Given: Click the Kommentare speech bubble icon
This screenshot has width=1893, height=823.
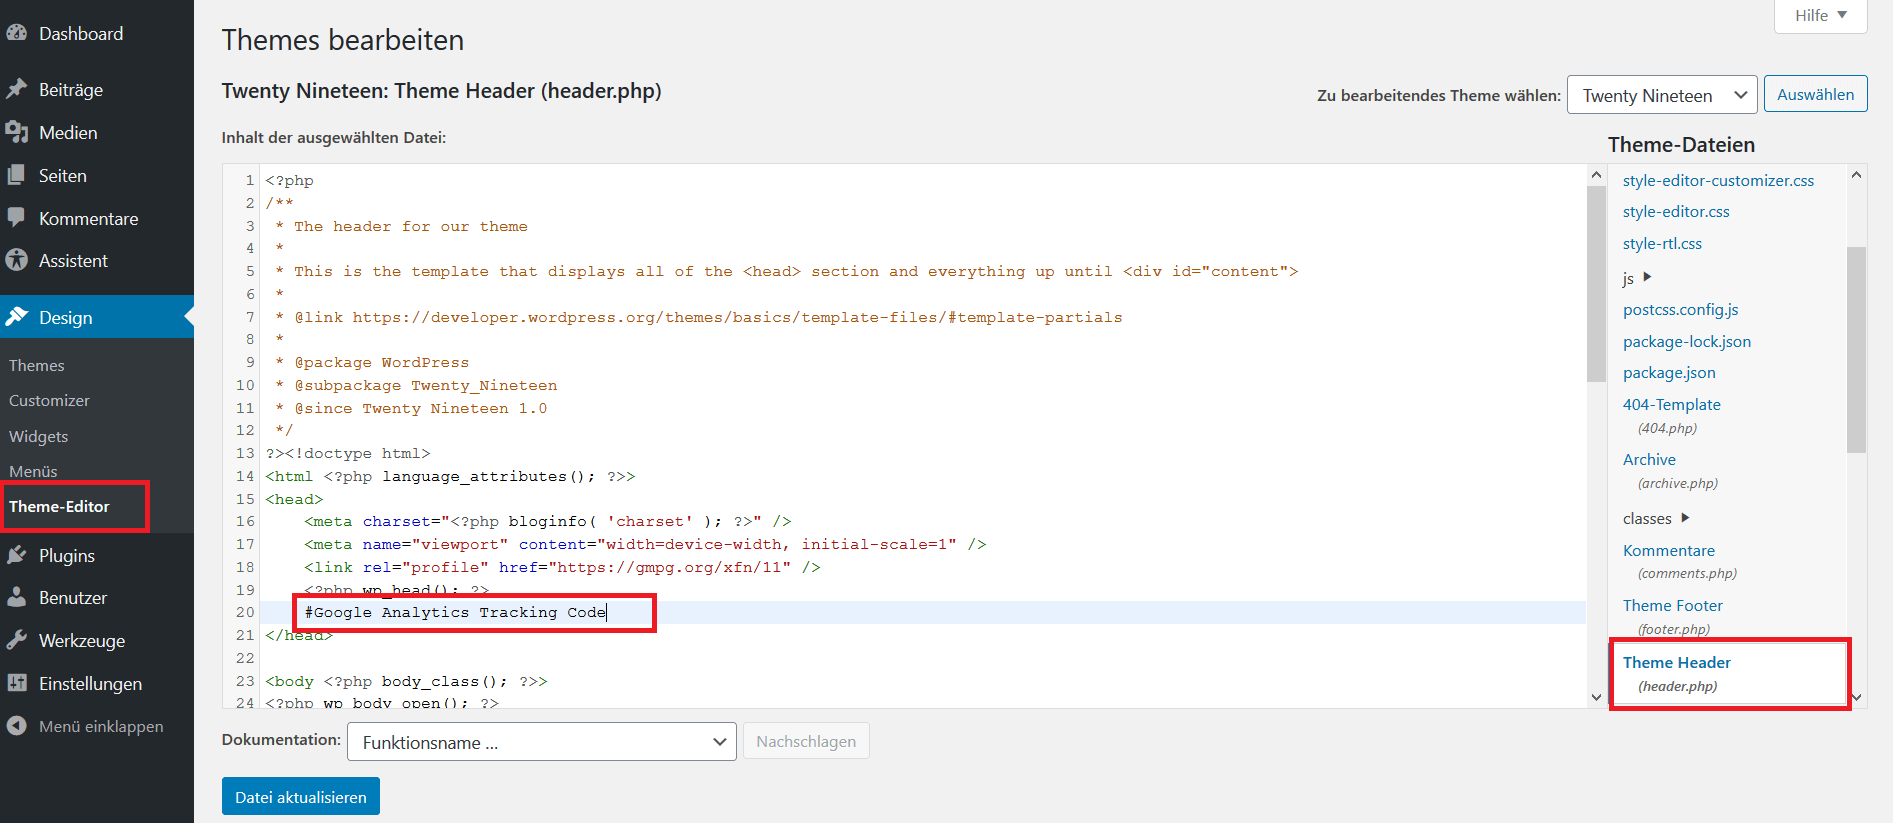Looking at the screenshot, I should (17, 218).
